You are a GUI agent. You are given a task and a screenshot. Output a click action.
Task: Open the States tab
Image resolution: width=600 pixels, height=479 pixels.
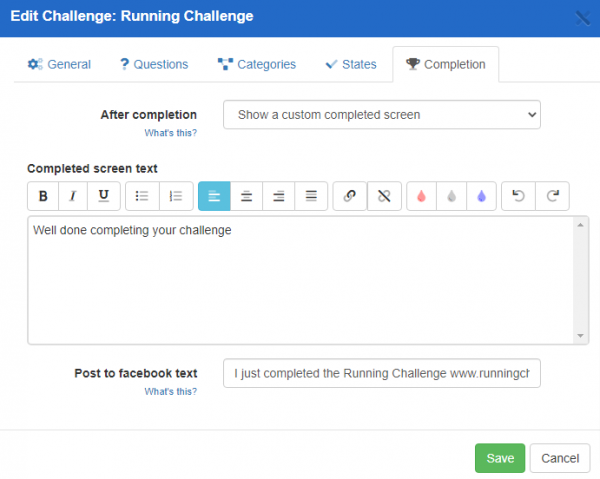click(x=351, y=64)
